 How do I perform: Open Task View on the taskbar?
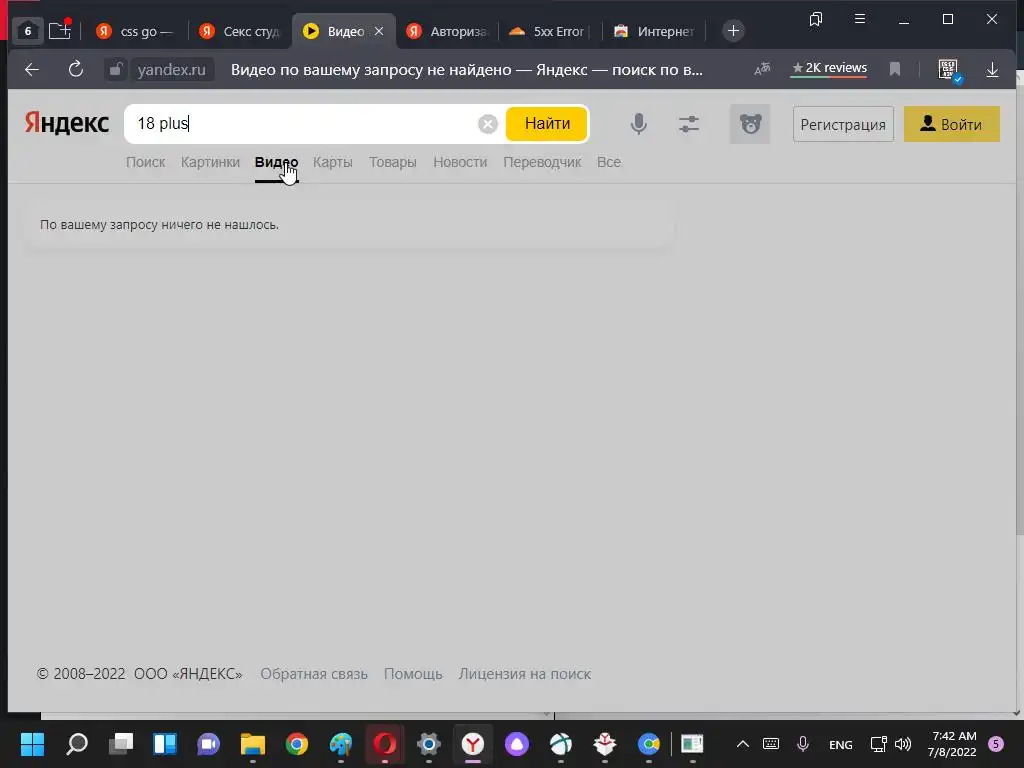pos(121,744)
